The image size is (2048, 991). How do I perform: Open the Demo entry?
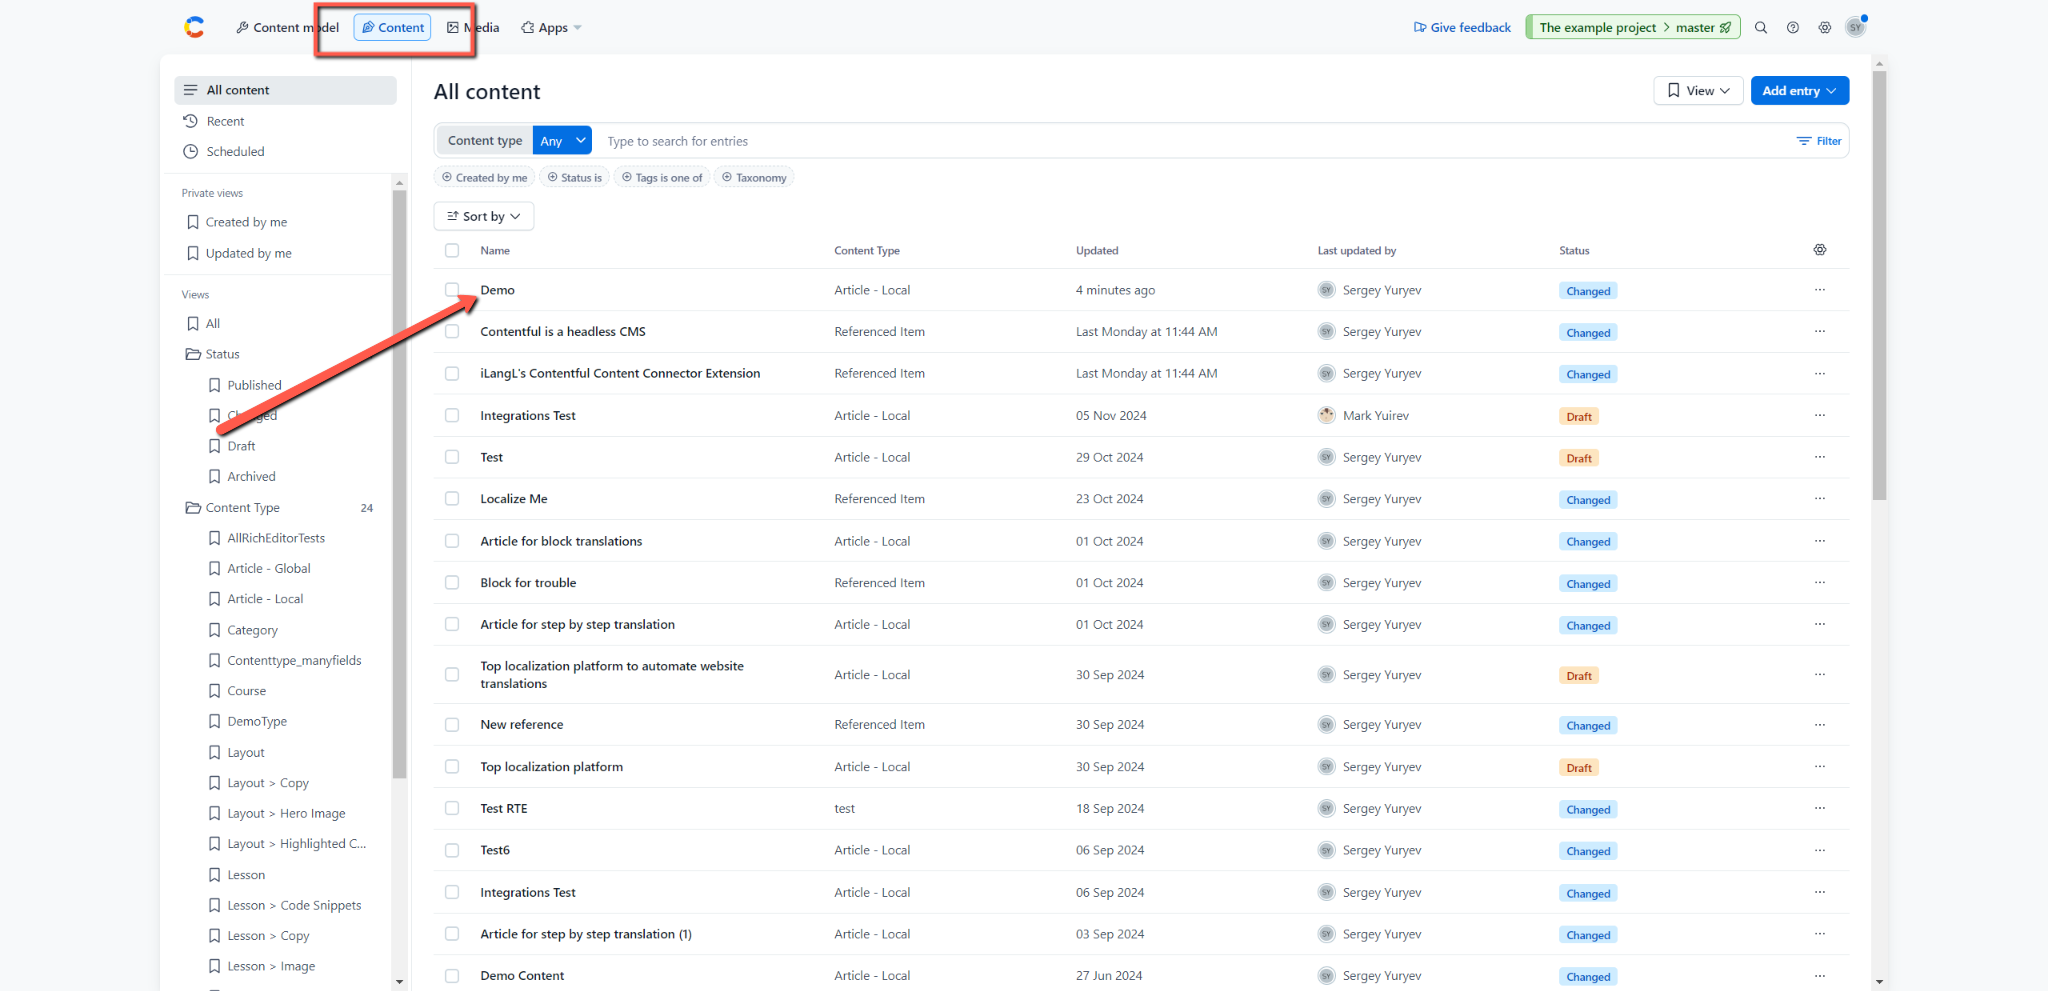[498, 290]
